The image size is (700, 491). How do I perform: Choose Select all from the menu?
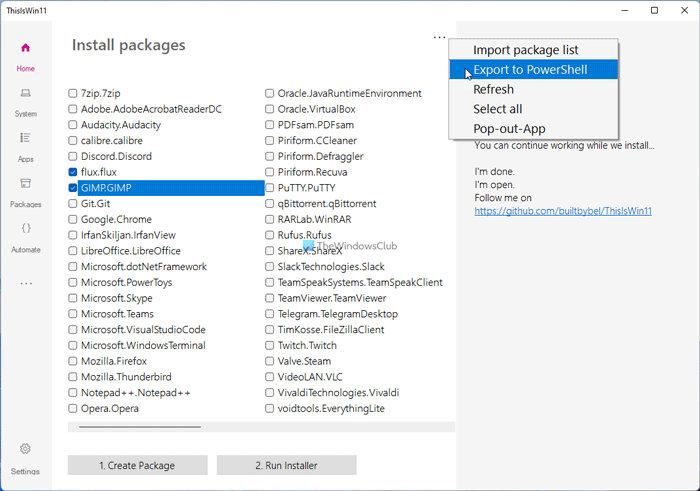[533, 109]
